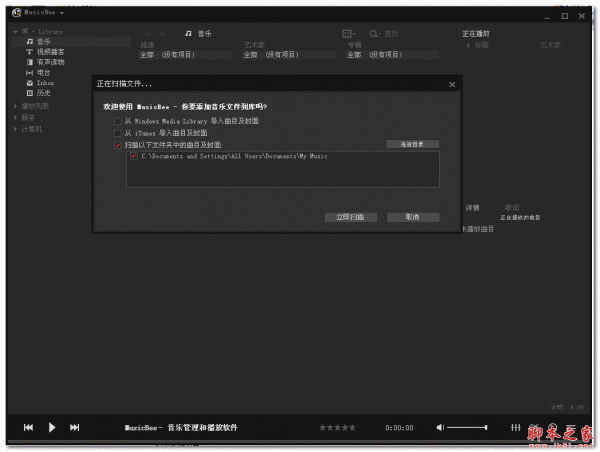Click 全部 under the 专辑 album filter
The image size is (600, 452).
point(354,55)
